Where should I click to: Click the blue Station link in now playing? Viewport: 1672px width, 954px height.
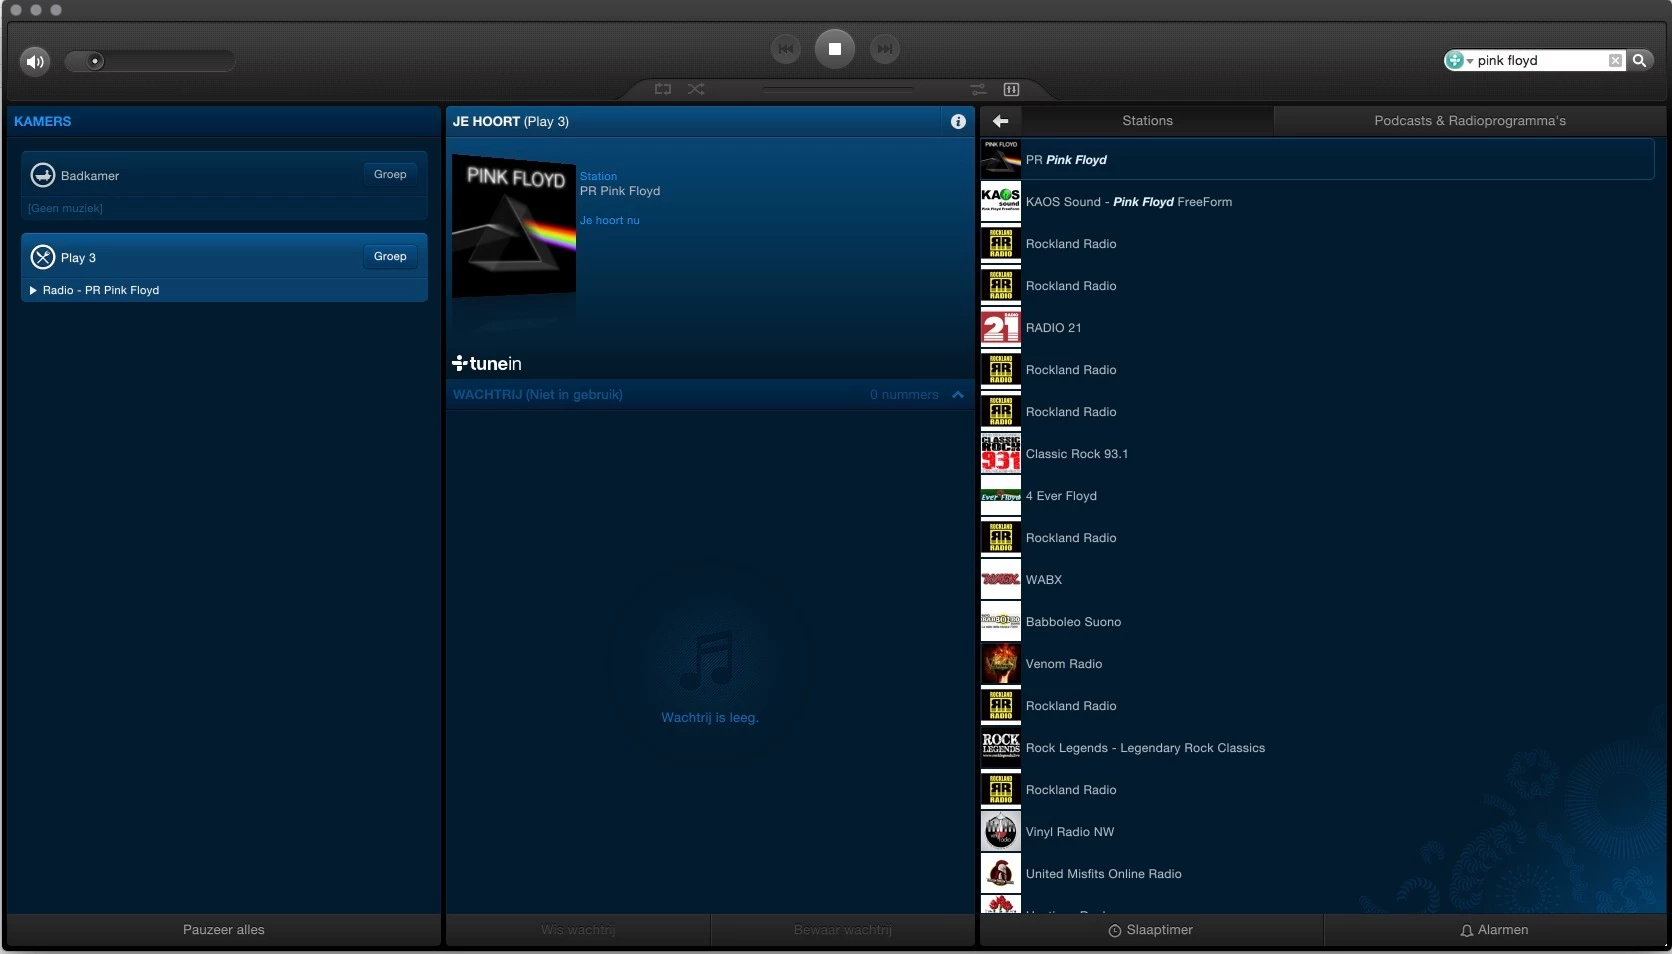tap(598, 176)
